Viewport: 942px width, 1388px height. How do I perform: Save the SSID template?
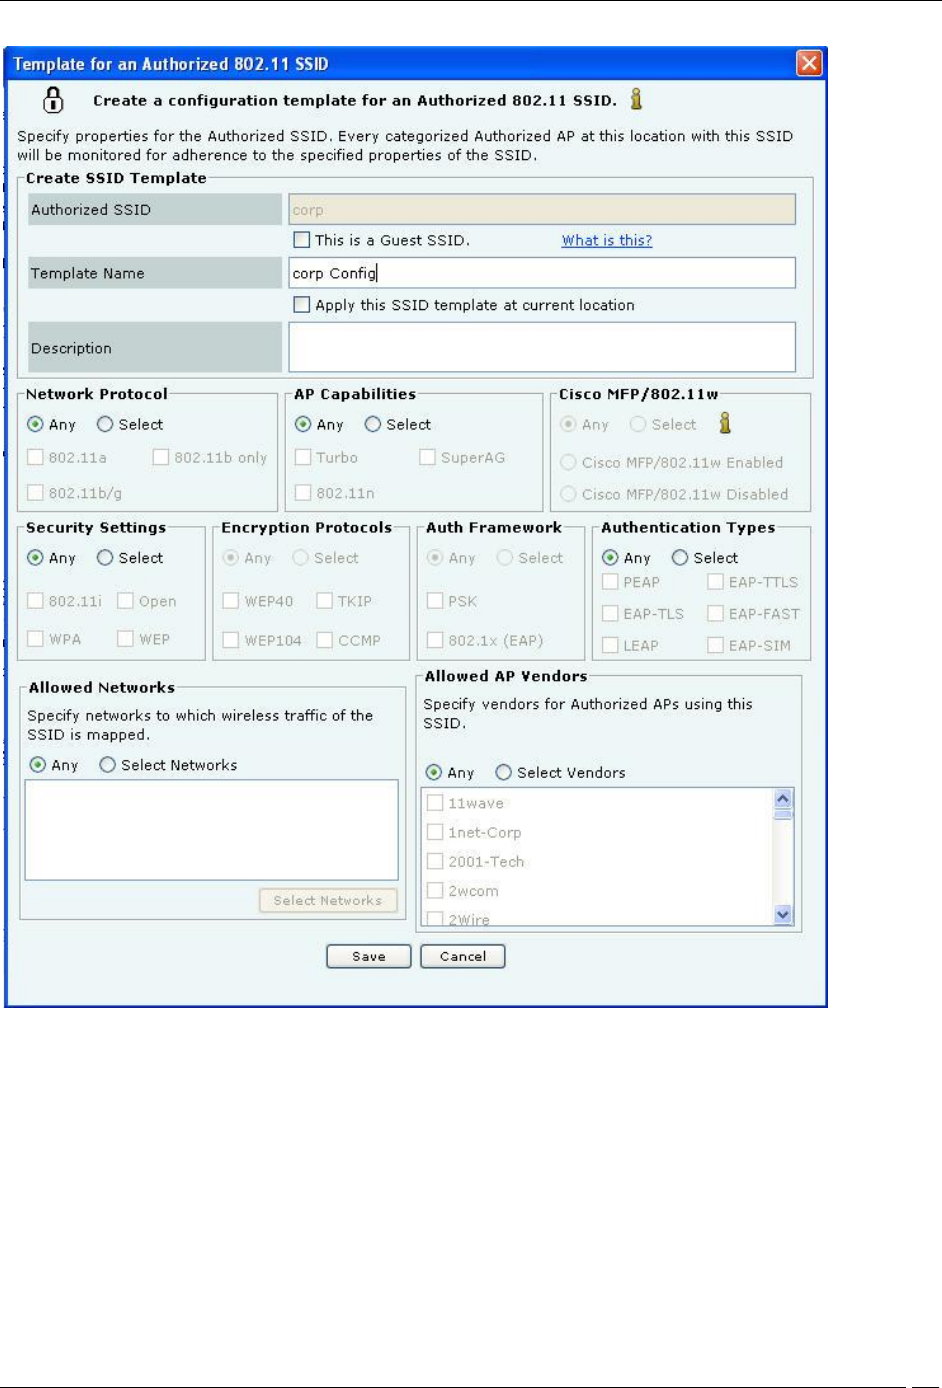(x=369, y=956)
